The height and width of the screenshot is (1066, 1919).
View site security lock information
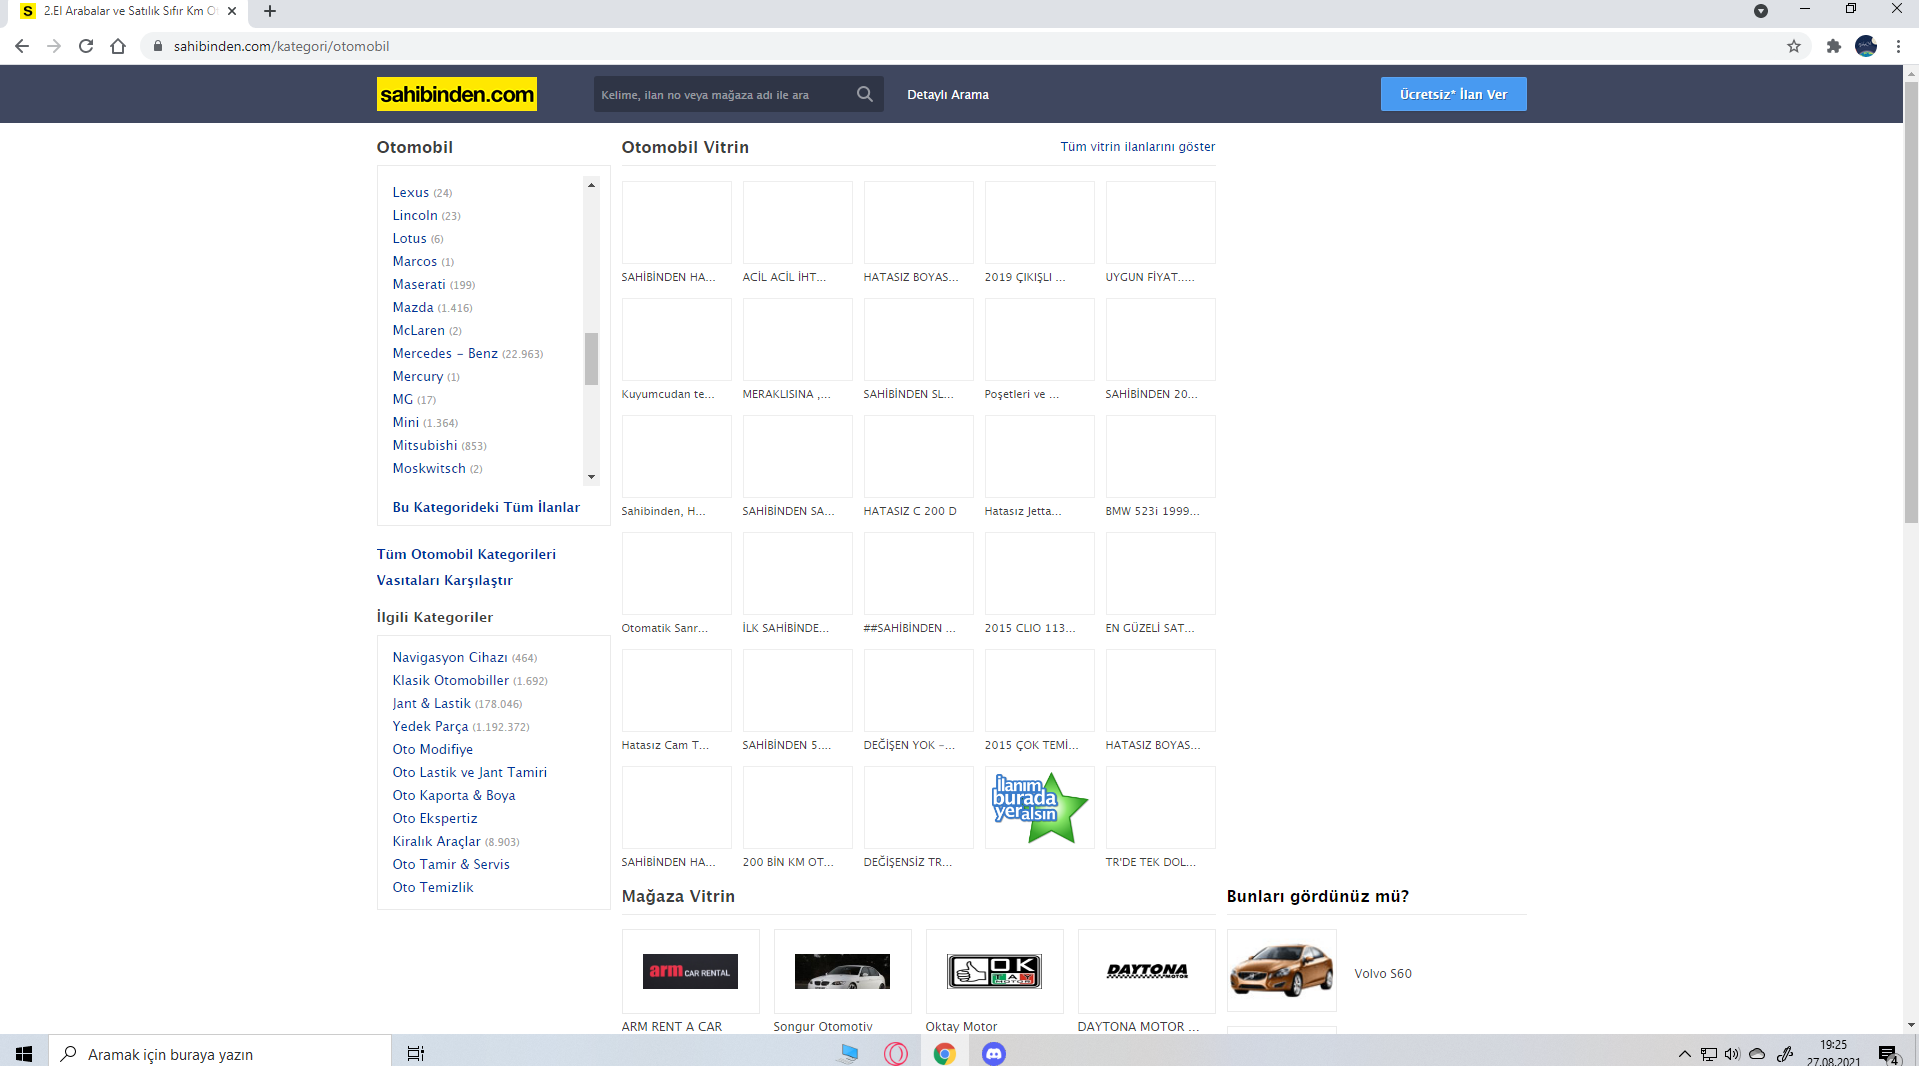coord(157,46)
